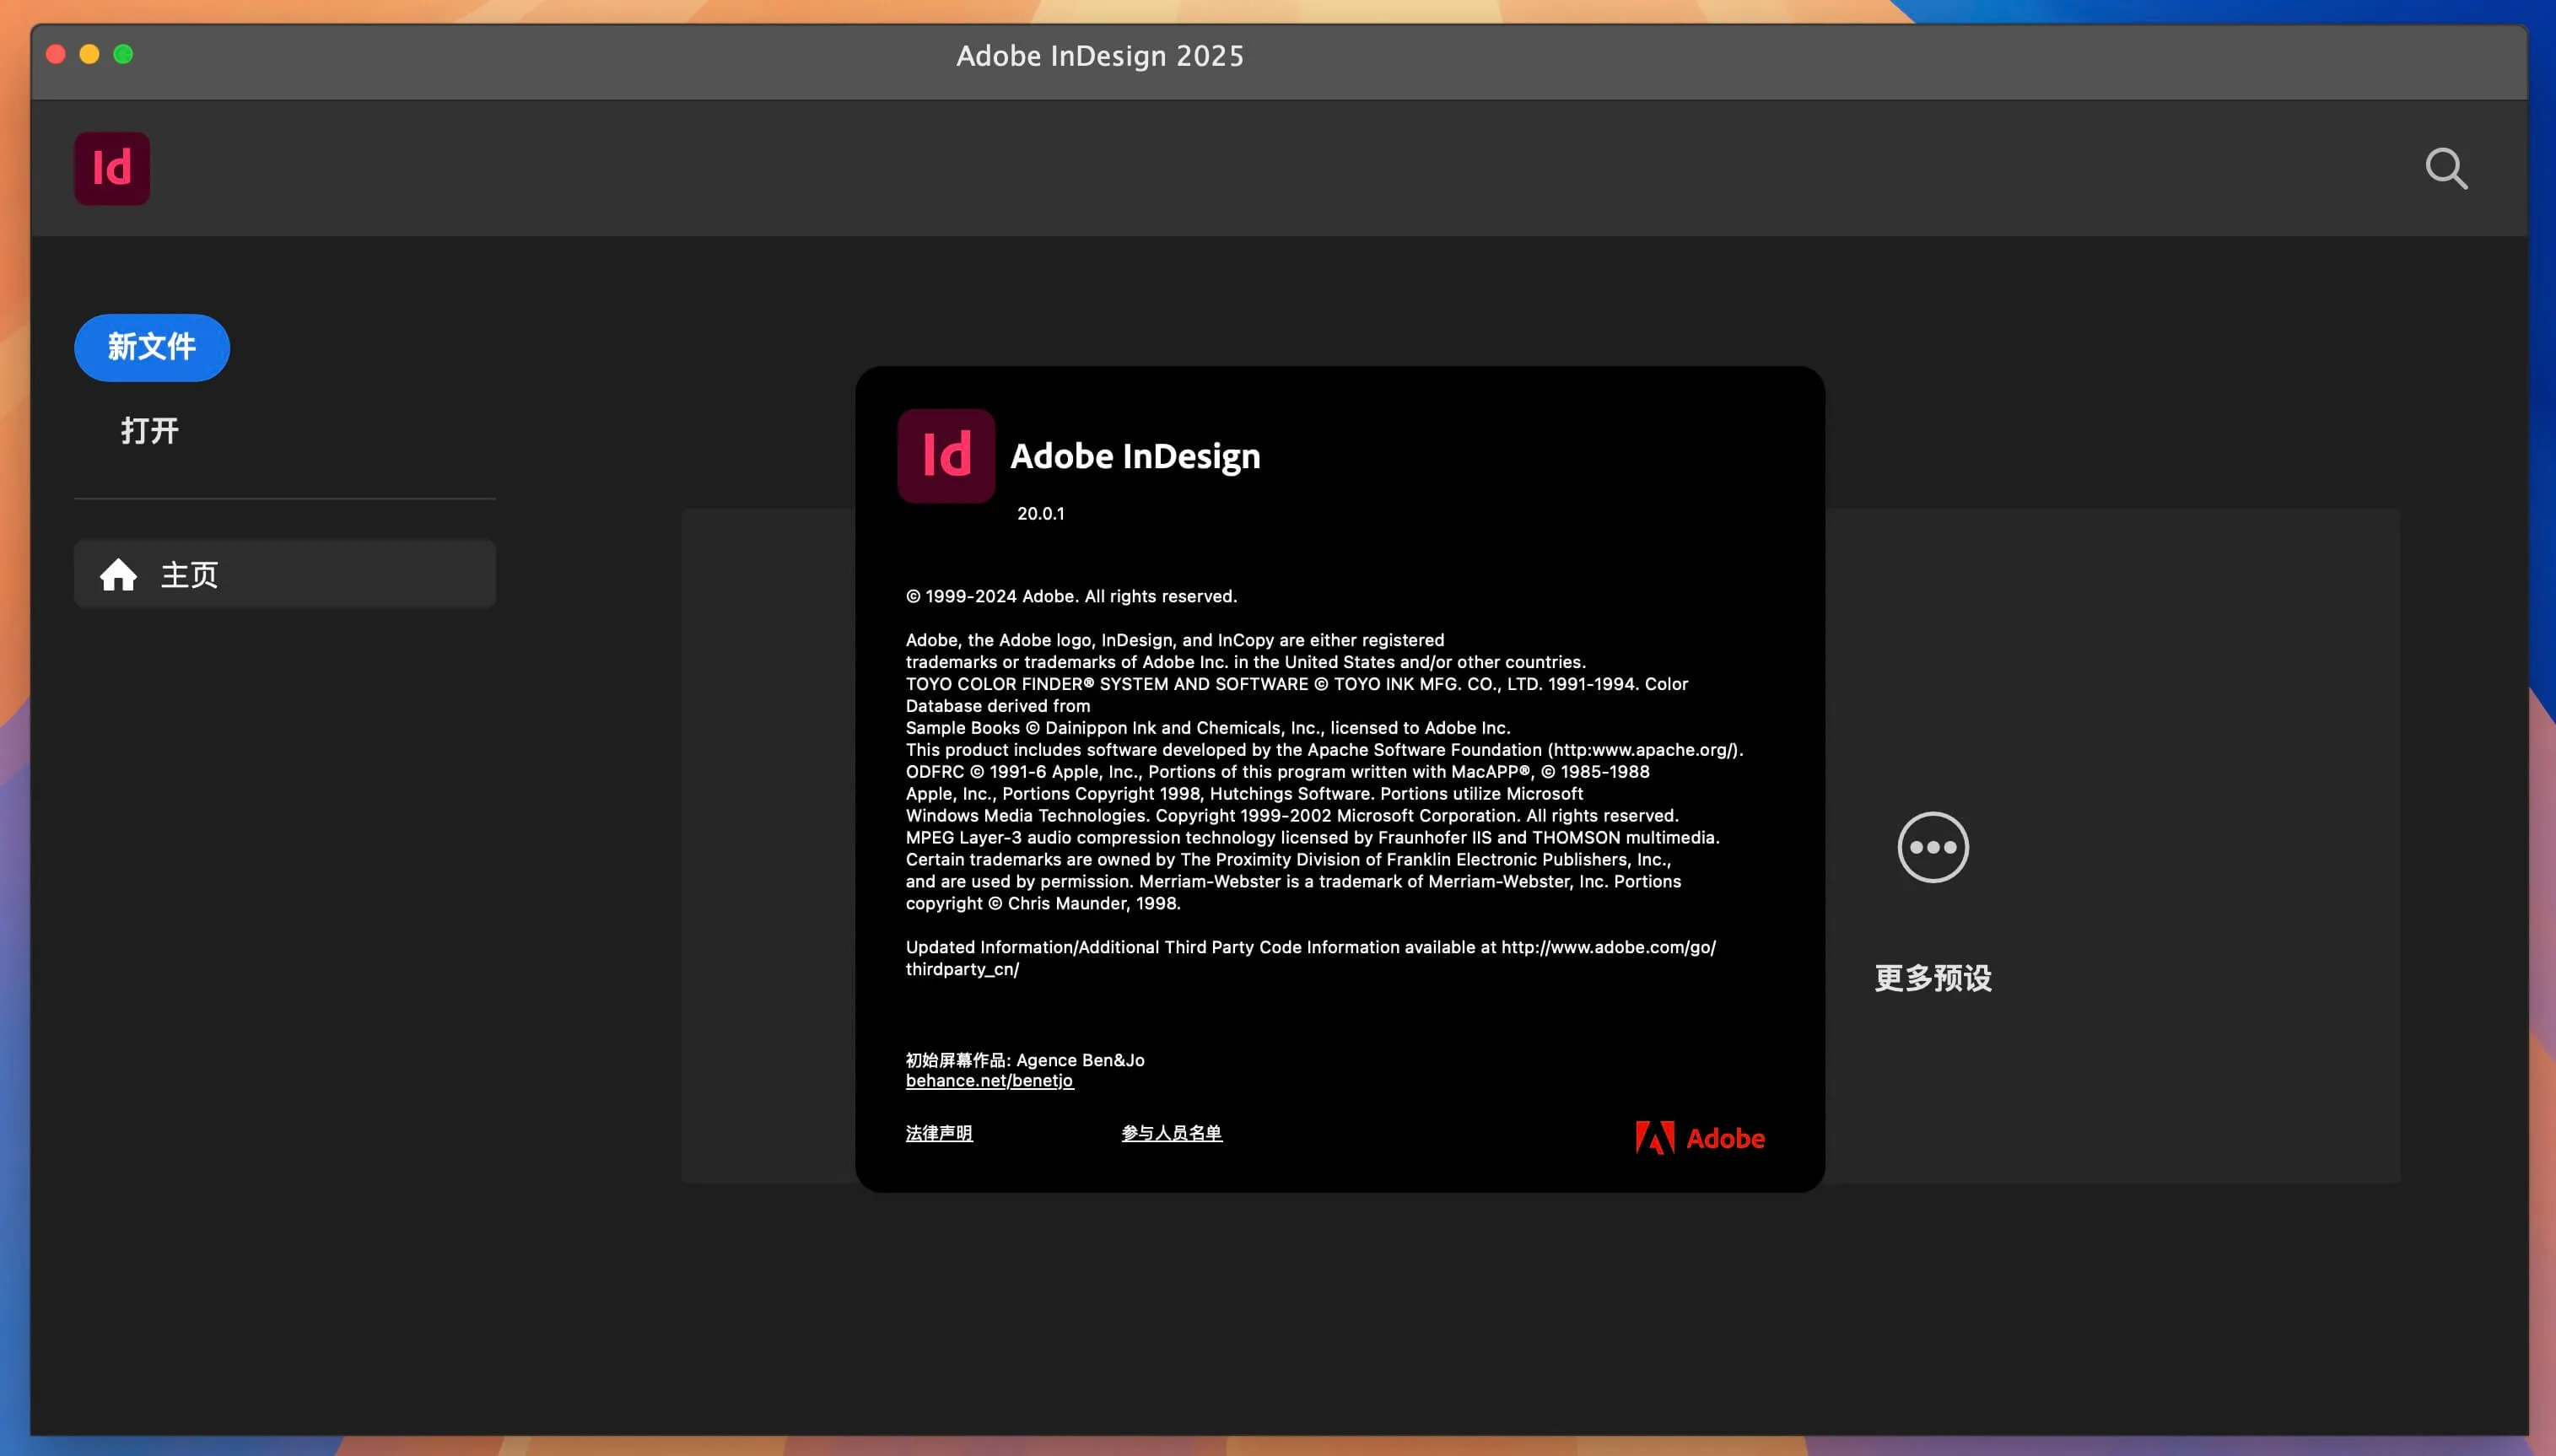Minimize window with the yellow button
Image resolution: width=2556 pixels, height=1456 pixels.
click(x=90, y=54)
